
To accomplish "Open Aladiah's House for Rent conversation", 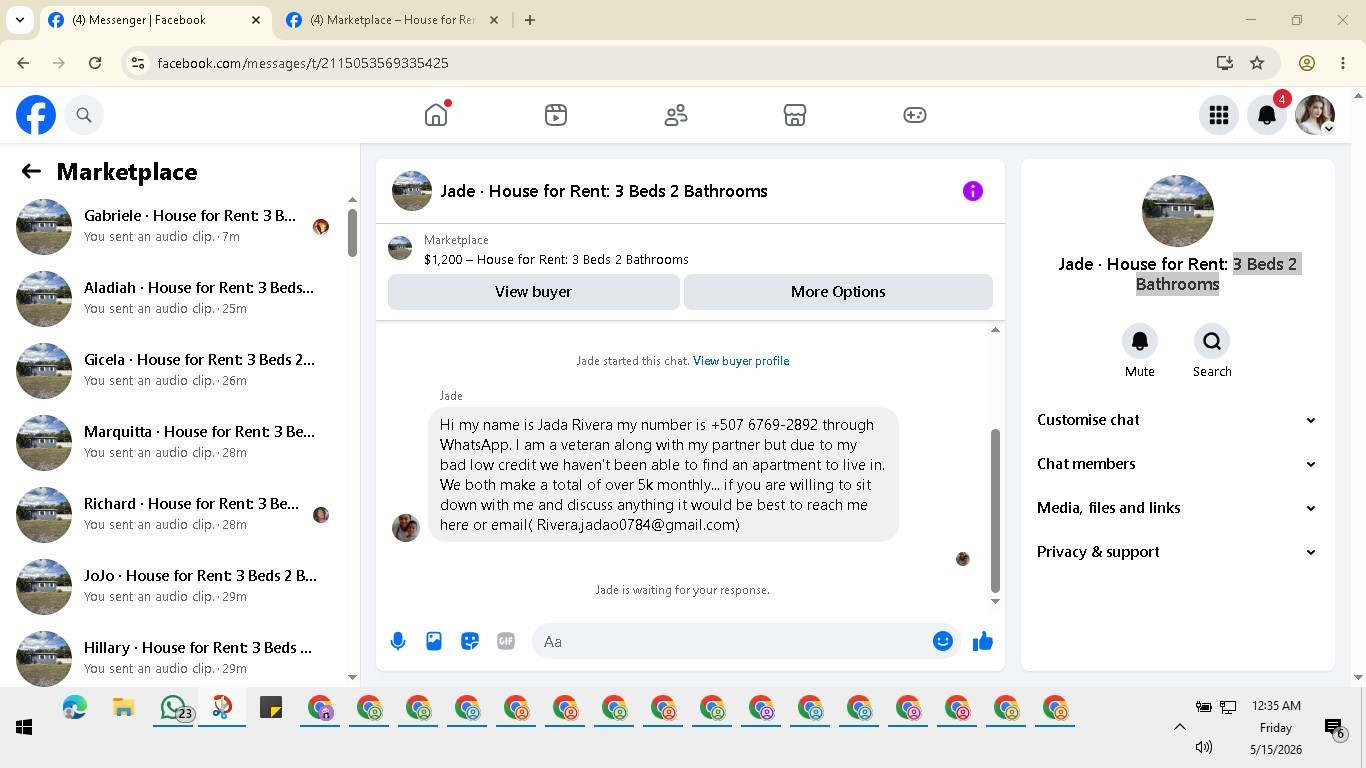I will [x=176, y=298].
